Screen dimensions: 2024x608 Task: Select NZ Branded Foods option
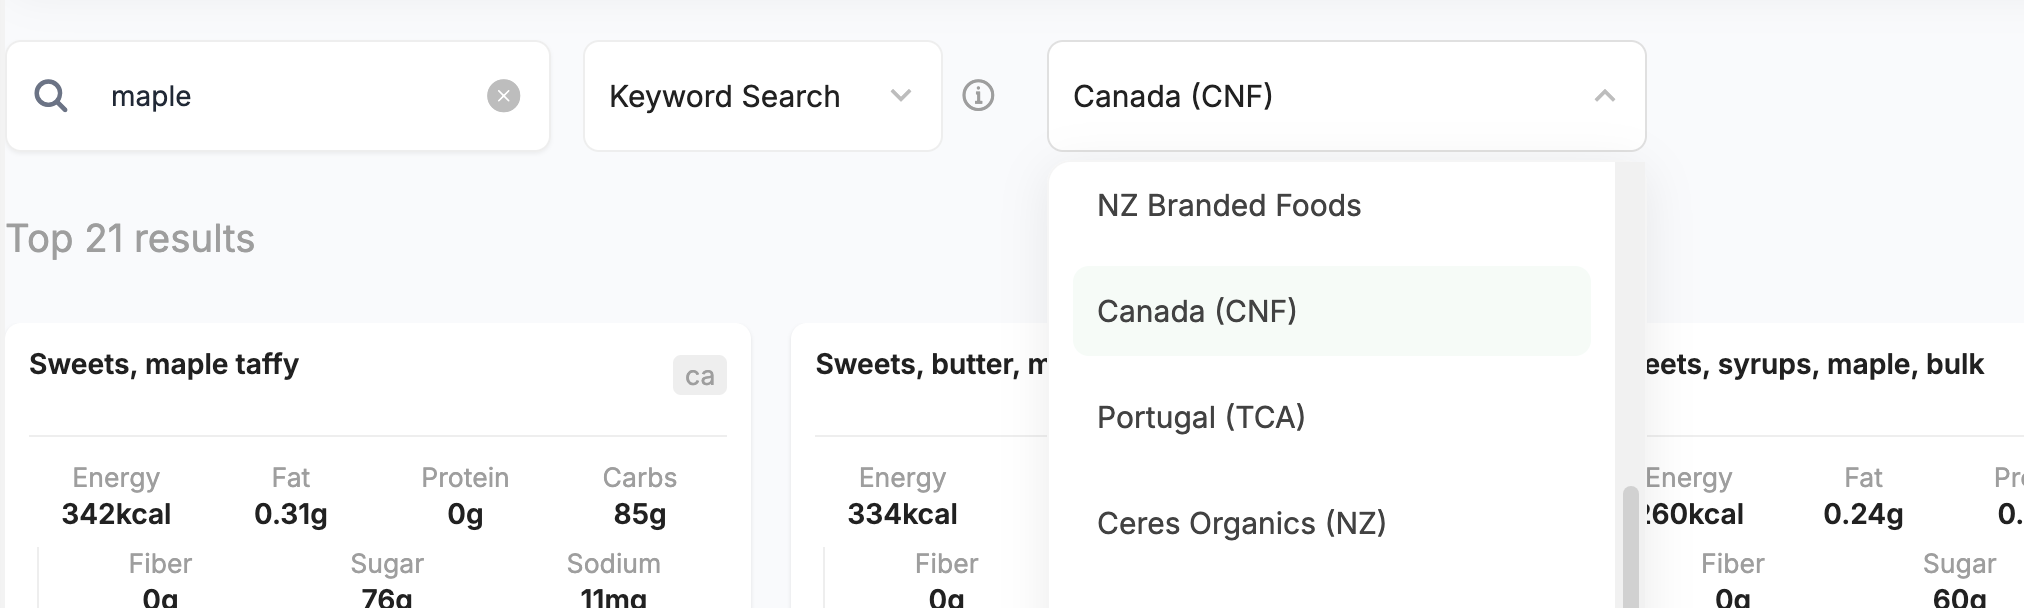point(1229,206)
